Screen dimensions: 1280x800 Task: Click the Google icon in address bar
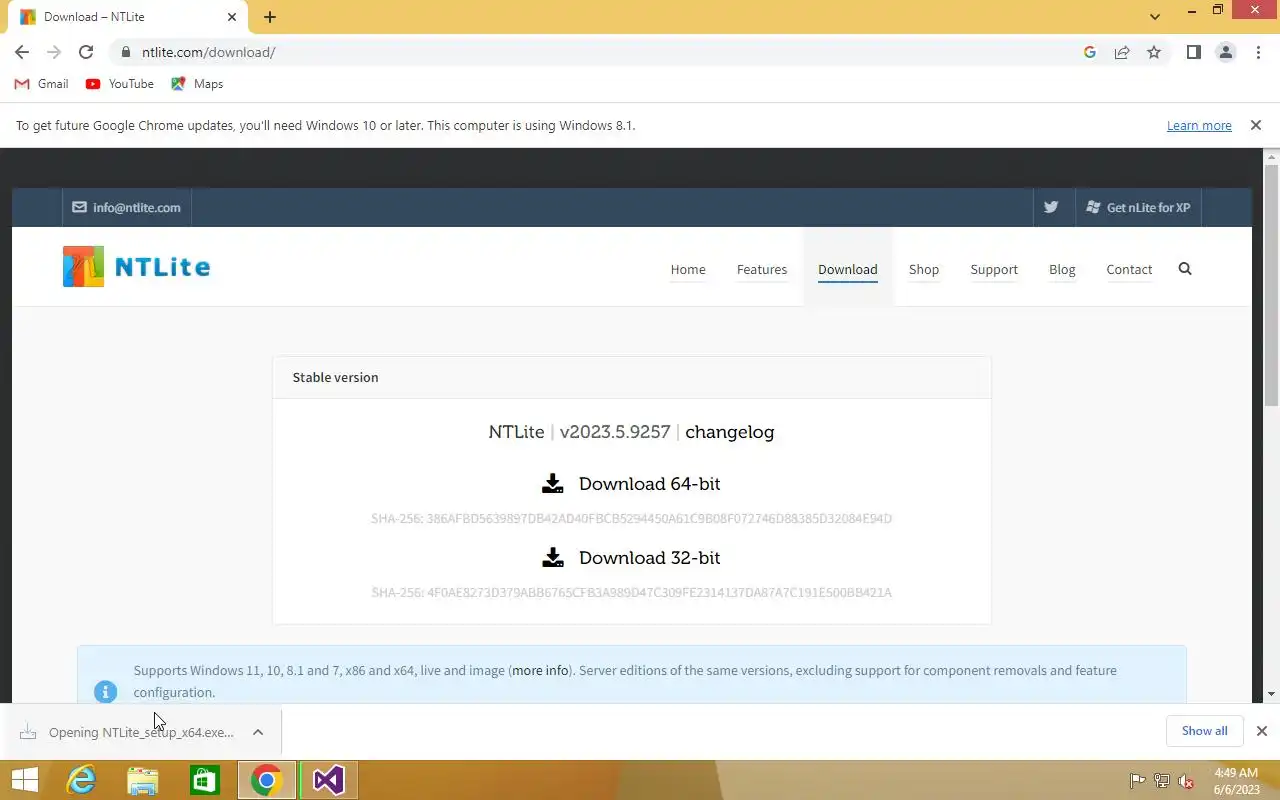[1090, 52]
